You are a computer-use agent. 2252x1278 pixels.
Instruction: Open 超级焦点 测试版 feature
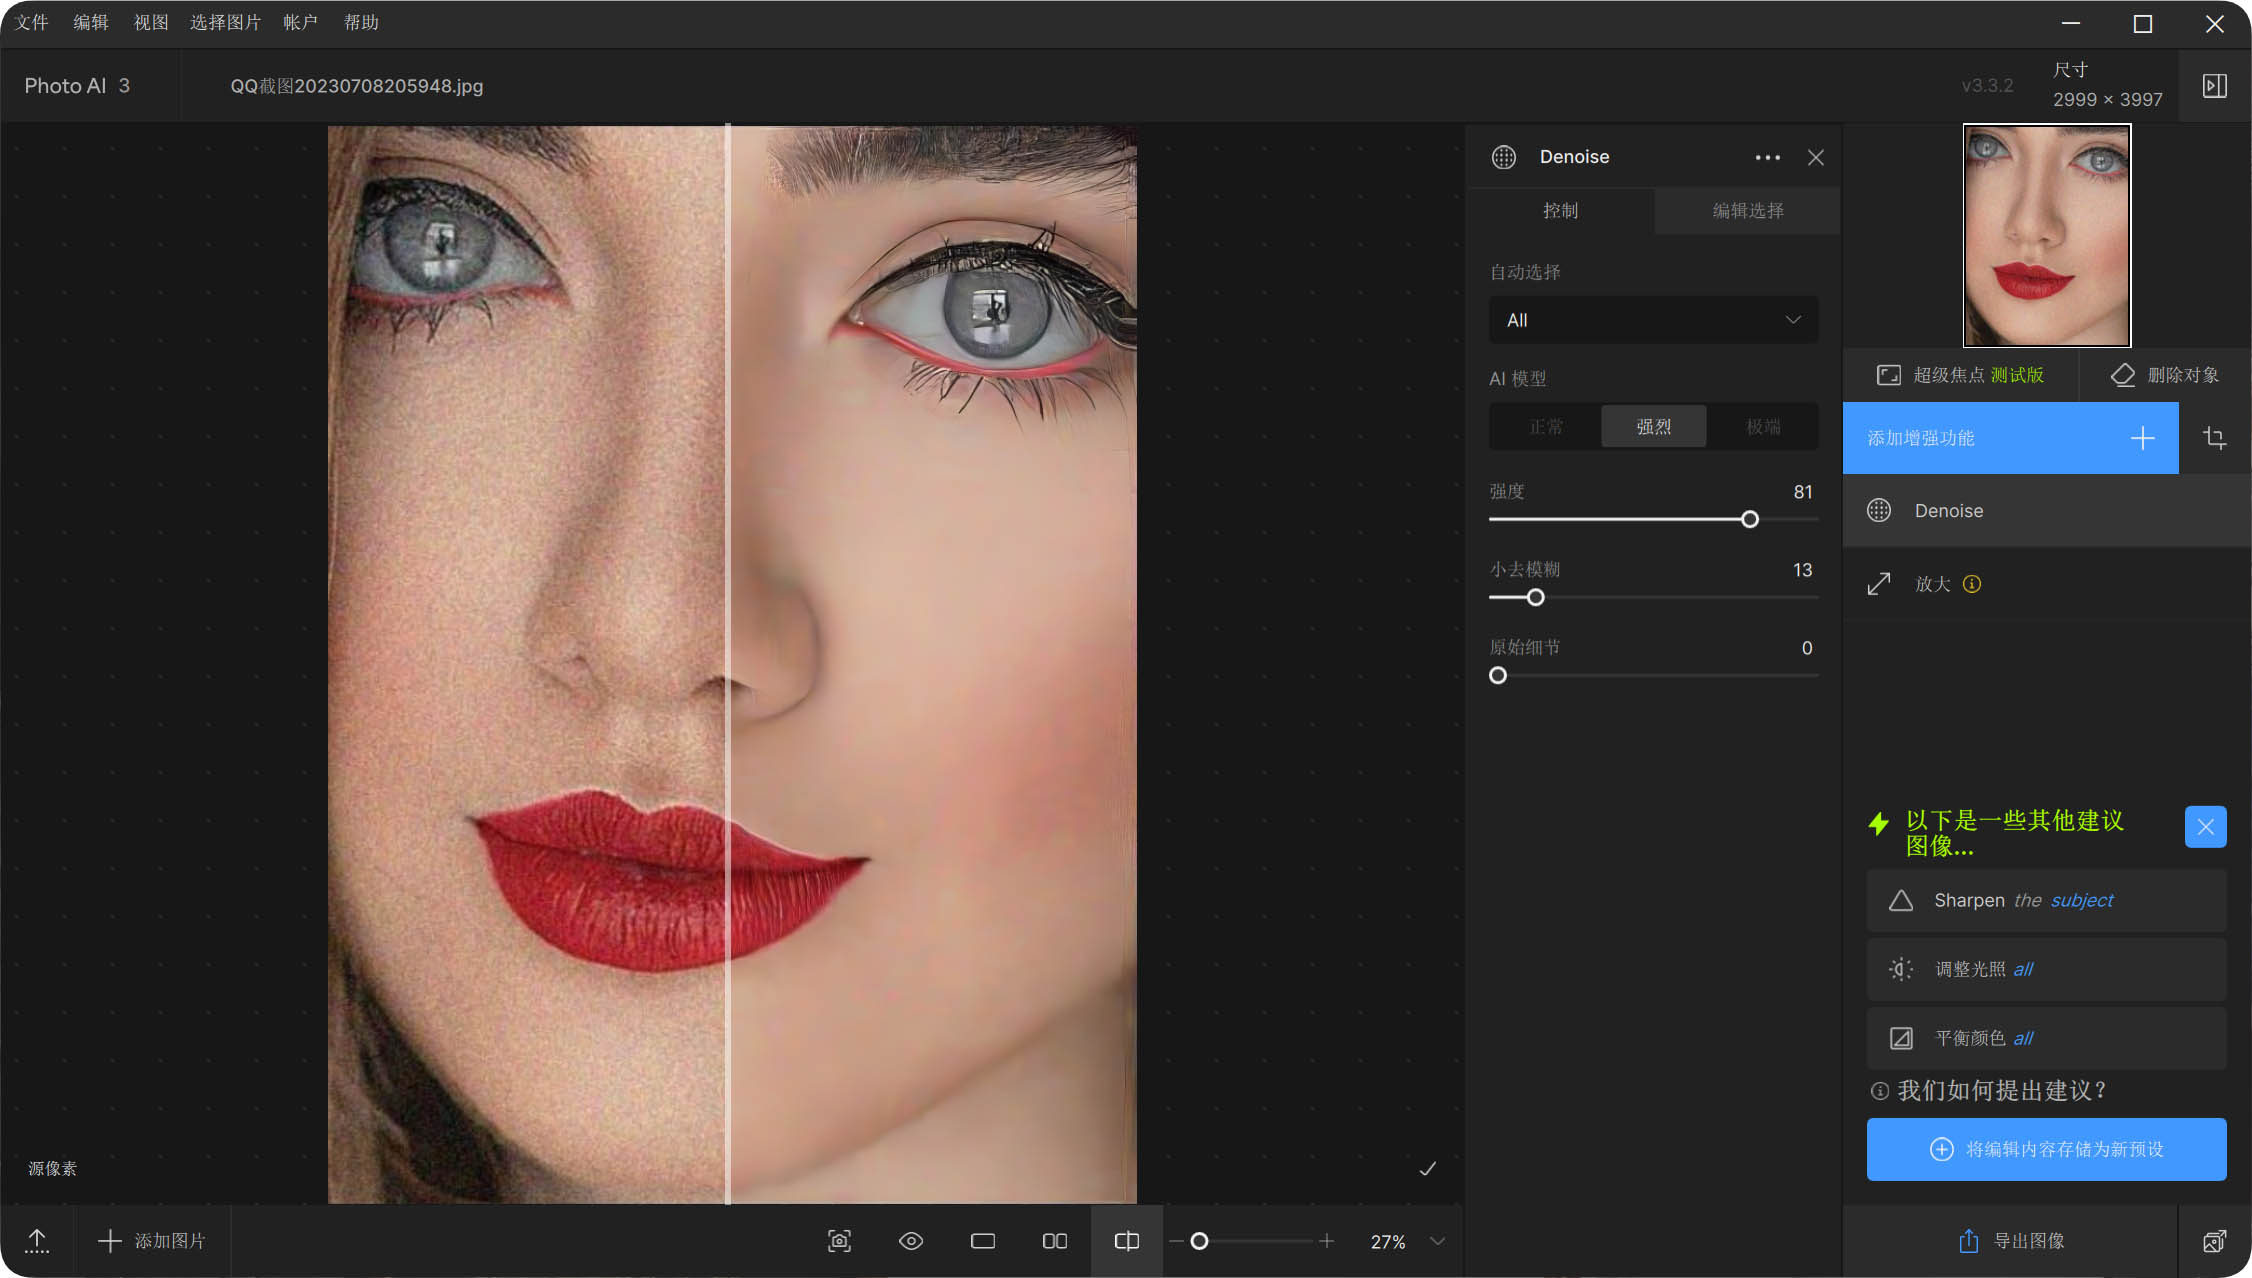(x=1960, y=375)
